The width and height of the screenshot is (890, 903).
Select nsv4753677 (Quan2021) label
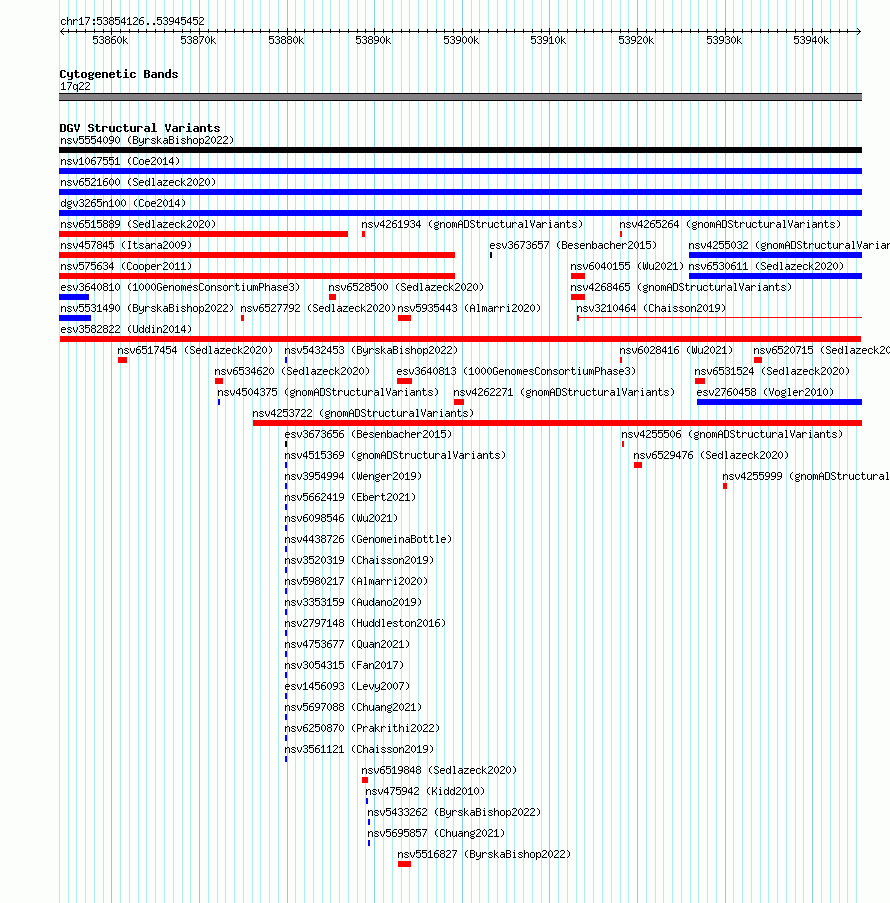[x=347, y=644]
